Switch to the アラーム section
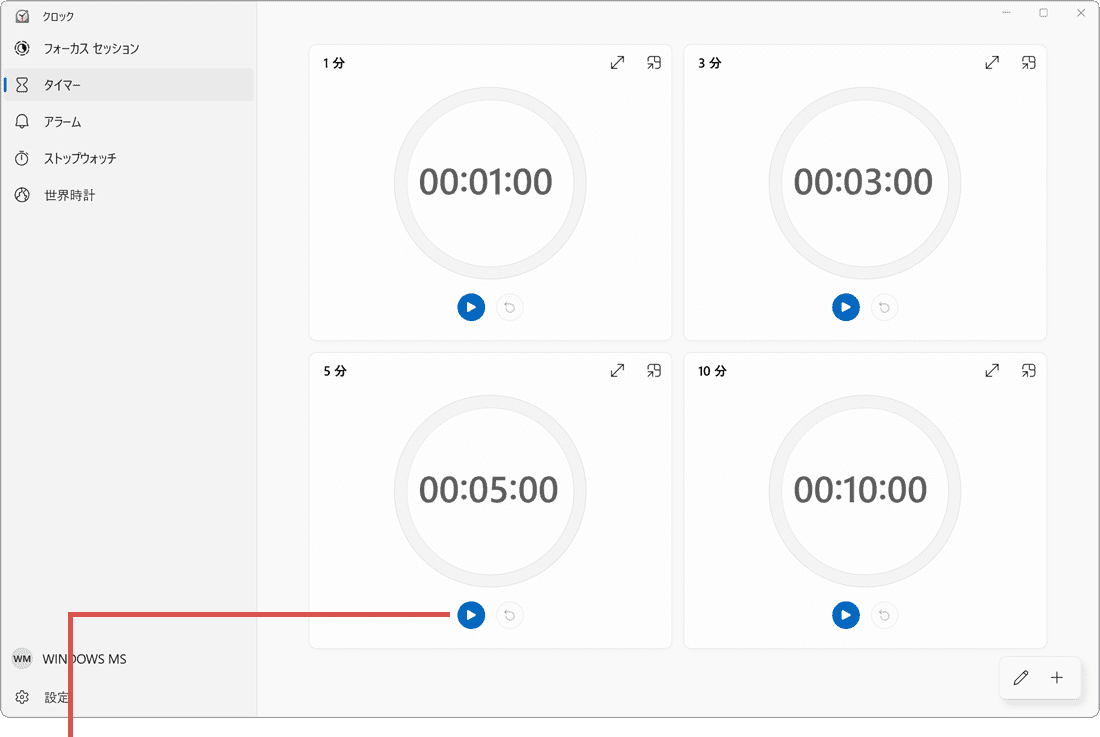This screenshot has height=737, width=1100. (62, 122)
